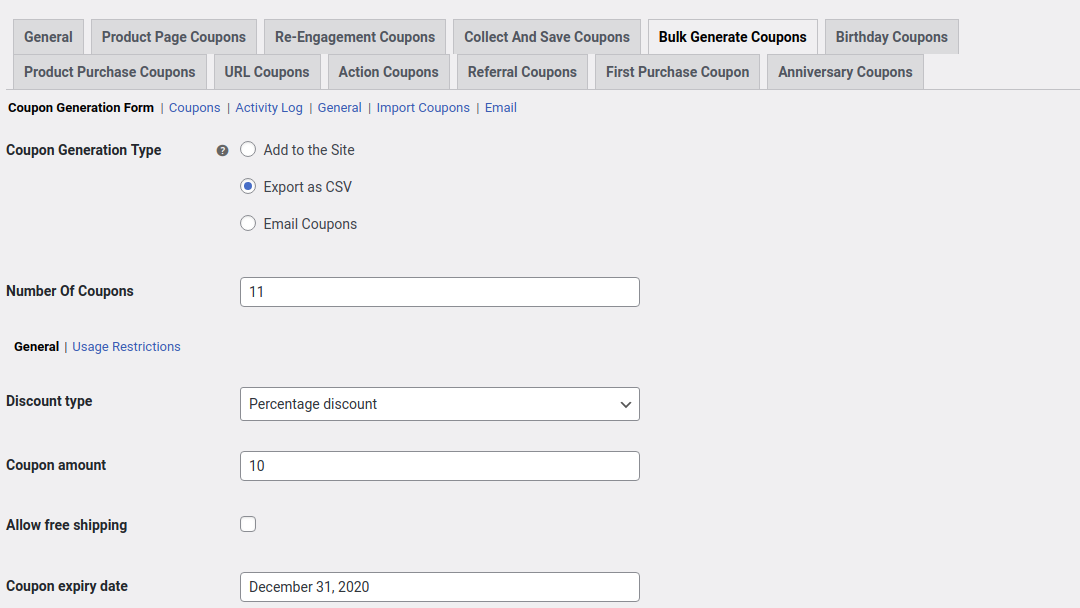The width and height of the screenshot is (1080, 608).
Task: Switch to the Birthday Coupons tab
Action: pos(891,36)
